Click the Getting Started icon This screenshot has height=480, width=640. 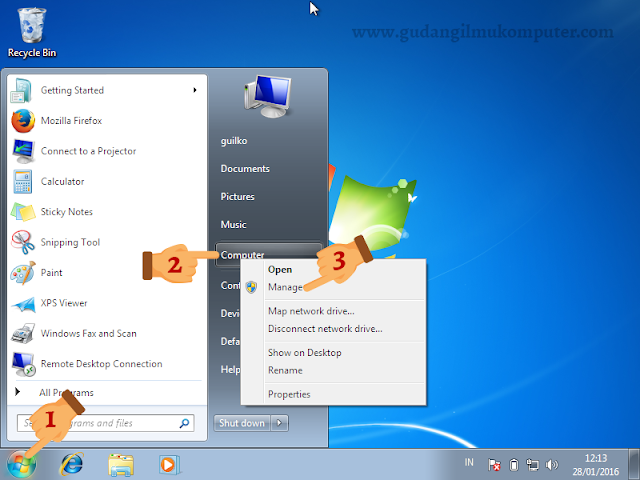tap(21, 90)
